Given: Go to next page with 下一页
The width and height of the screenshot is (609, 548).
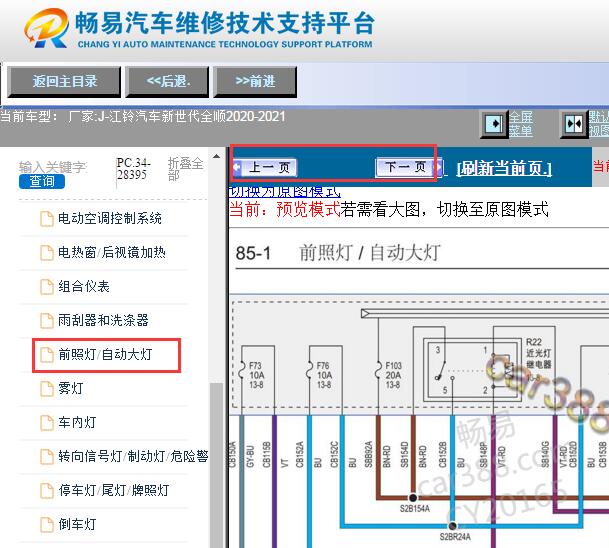Looking at the screenshot, I should 409,167.
